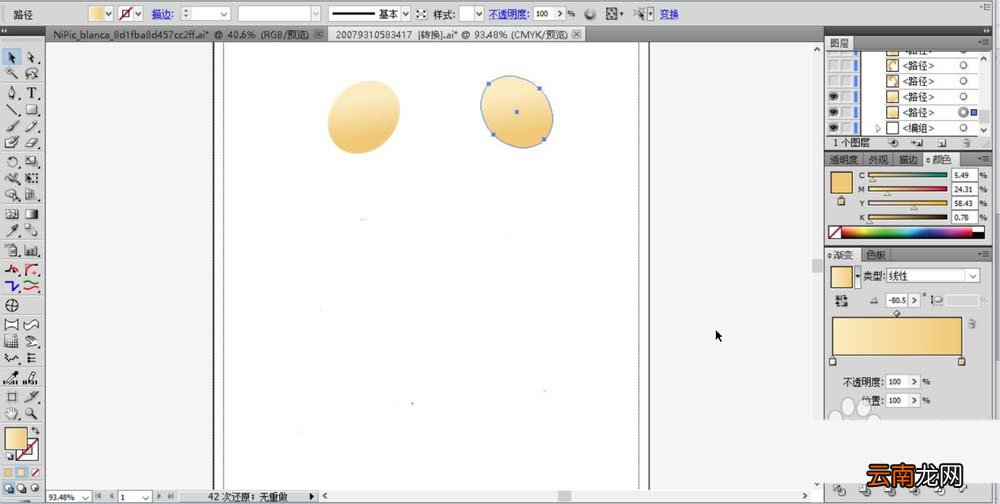Viewport: 1000px width, 504px height.
Task: Open the 样式 graphic style dropdown
Action: (479, 13)
